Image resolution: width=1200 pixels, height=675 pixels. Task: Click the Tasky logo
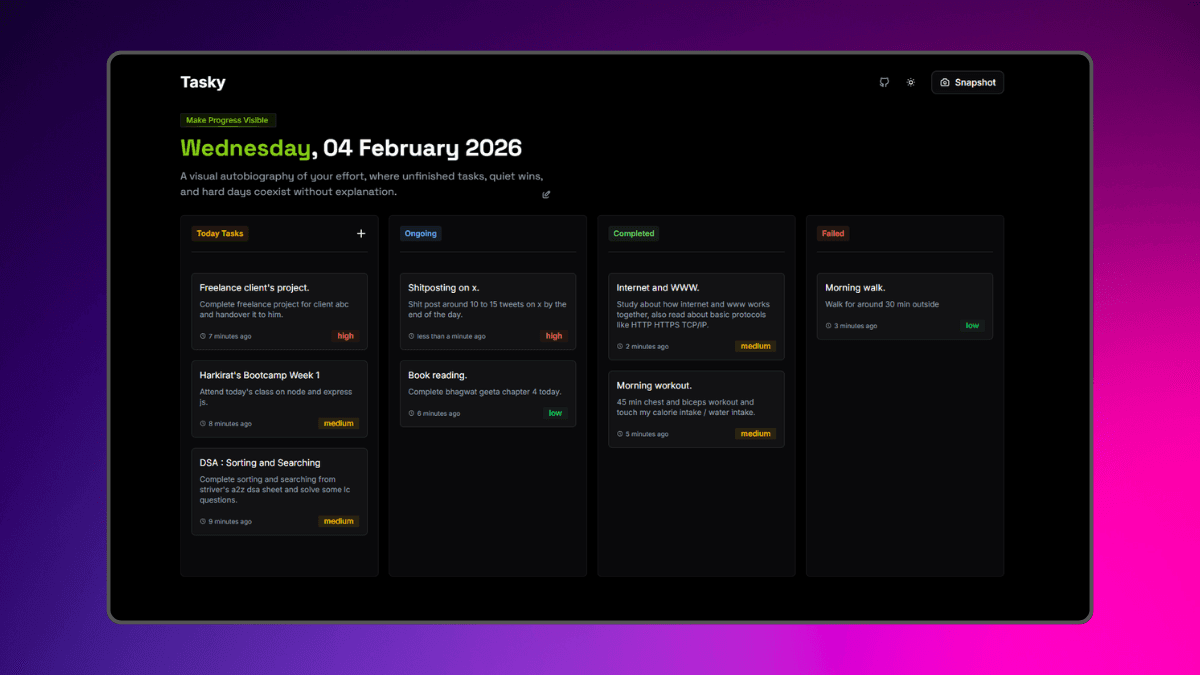(203, 82)
